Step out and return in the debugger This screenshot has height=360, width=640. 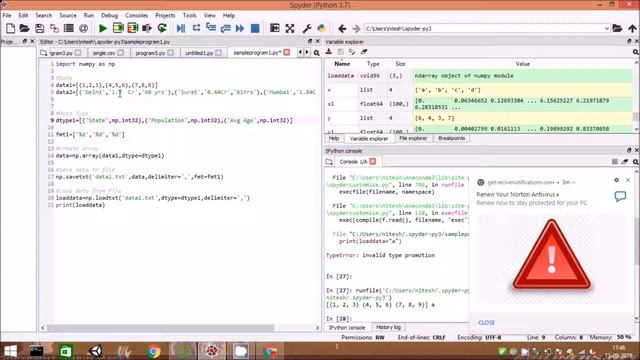tap(225, 28)
